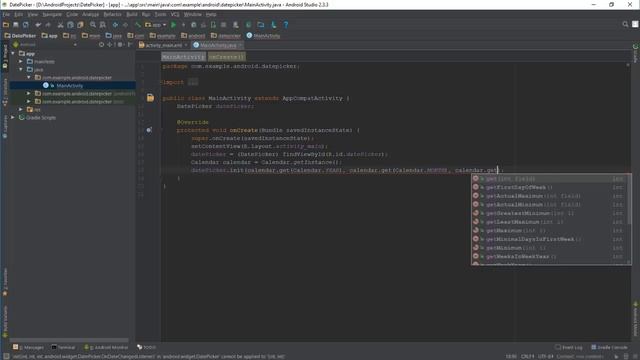Screen dimensions: 640x360
Task: Open the Terminal tool window button
Action: point(63,347)
